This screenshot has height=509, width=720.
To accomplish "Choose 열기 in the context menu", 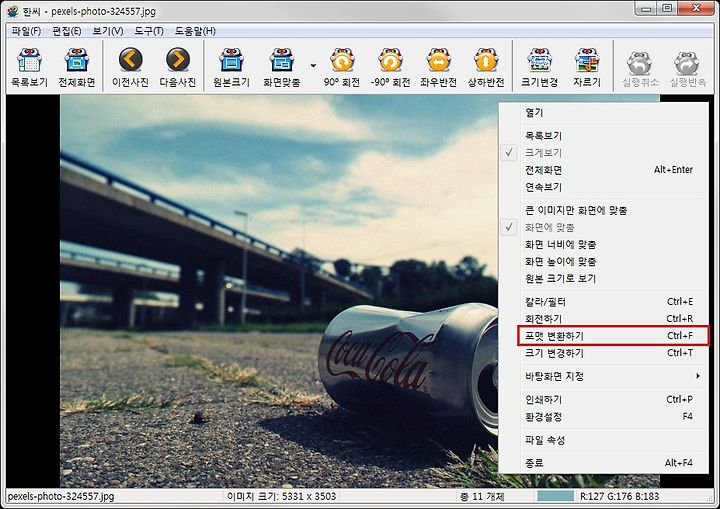I will point(604,113).
